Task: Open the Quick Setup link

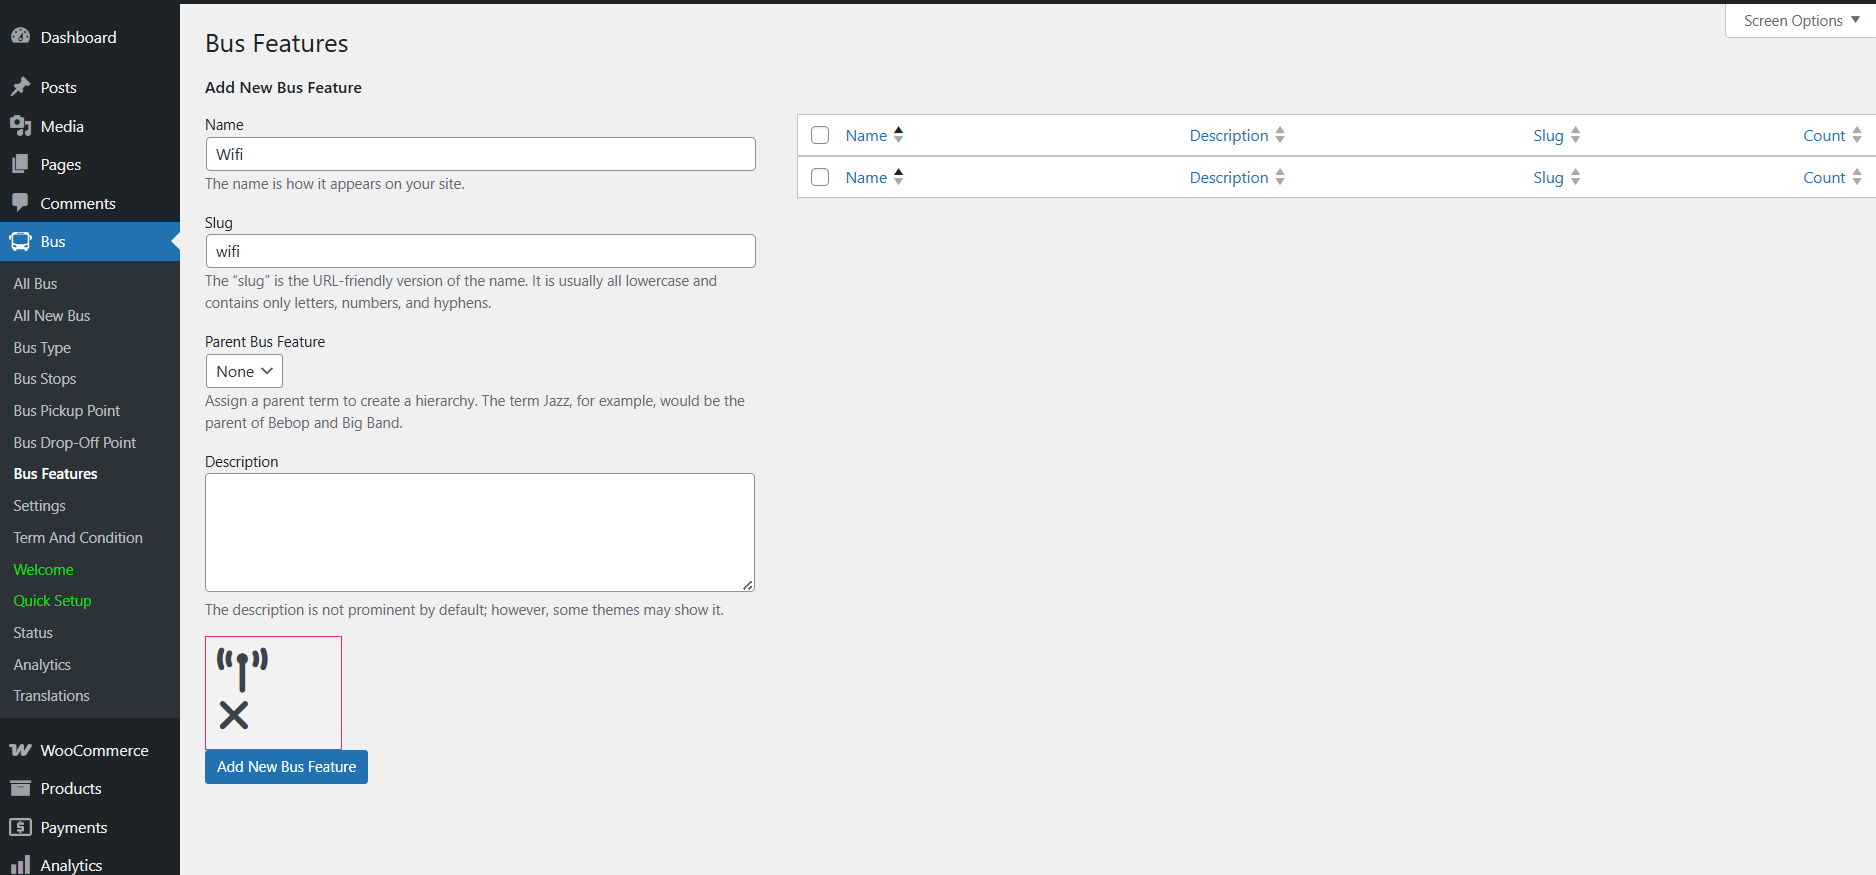Action: 52,601
